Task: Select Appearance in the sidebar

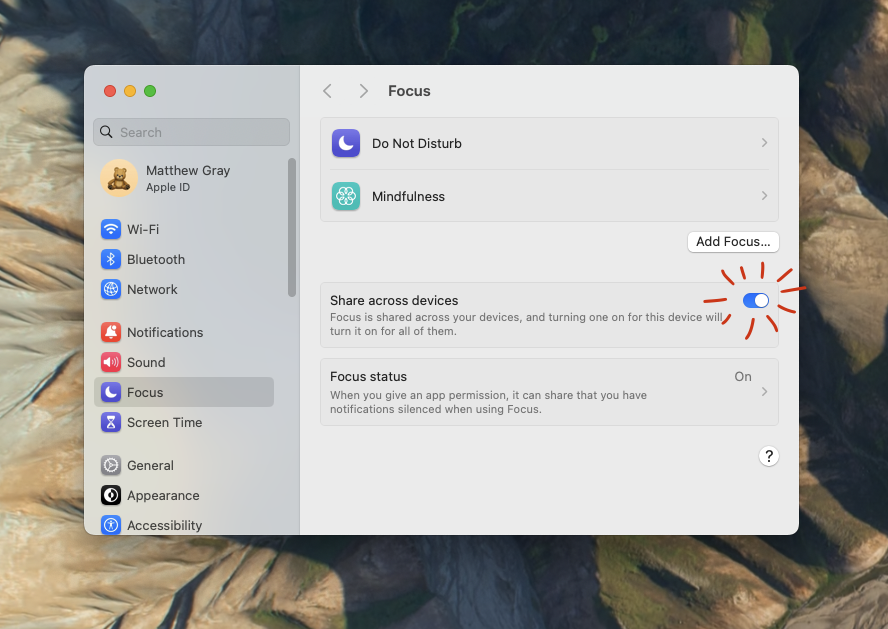Action: [x=162, y=495]
